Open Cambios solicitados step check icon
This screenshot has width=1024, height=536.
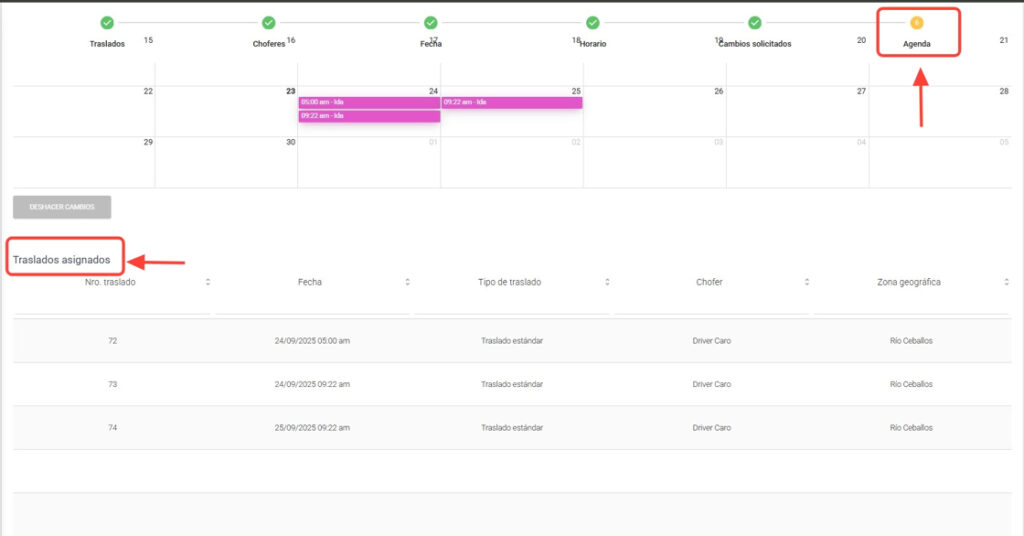tap(755, 23)
